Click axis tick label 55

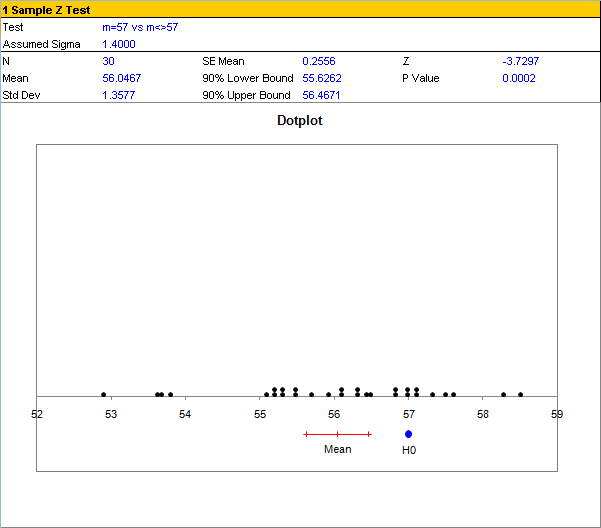(260, 414)
